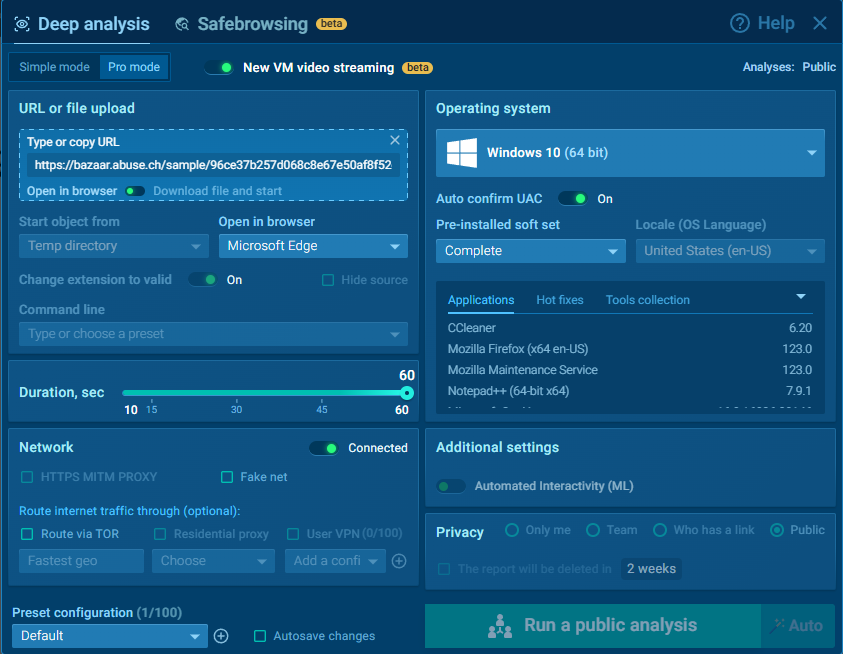This screenshot has height=654, width=843.
Task: Expand the Pre-installed soft set Complete dropdown
Action: point(531,251)
